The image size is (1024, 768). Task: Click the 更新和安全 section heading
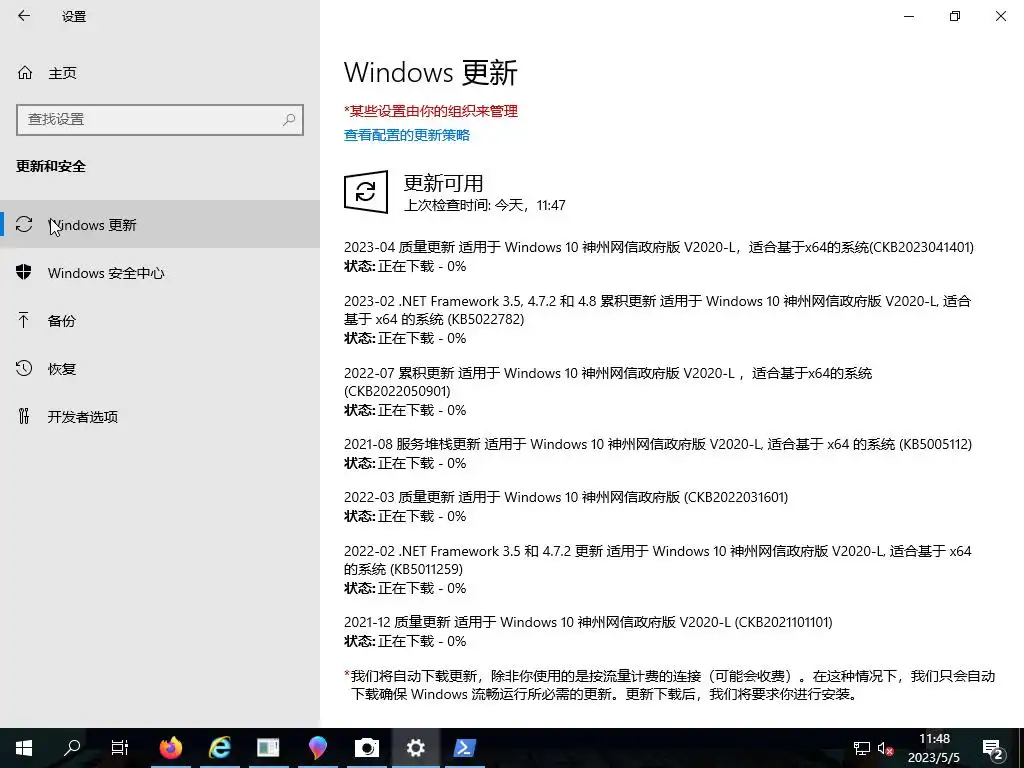51,167
